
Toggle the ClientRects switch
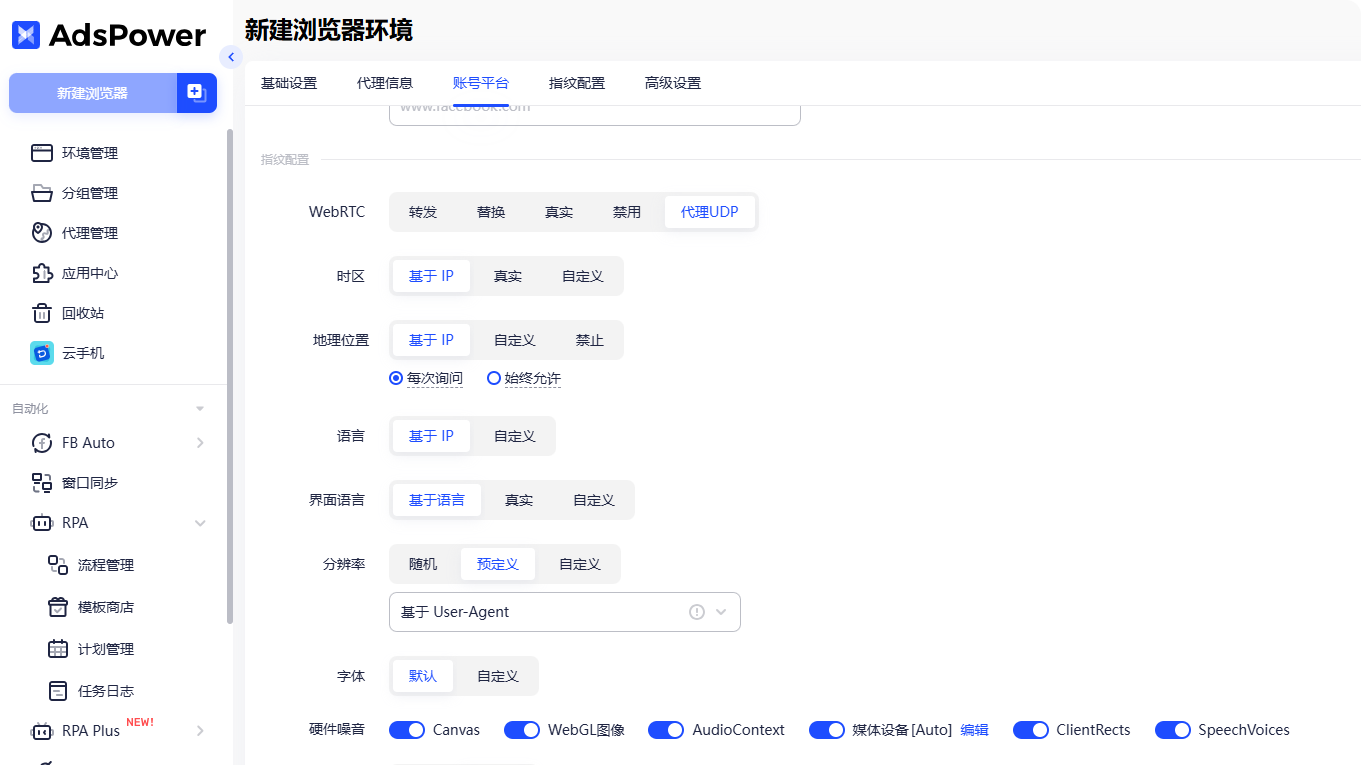click(x=1031, y=730)
